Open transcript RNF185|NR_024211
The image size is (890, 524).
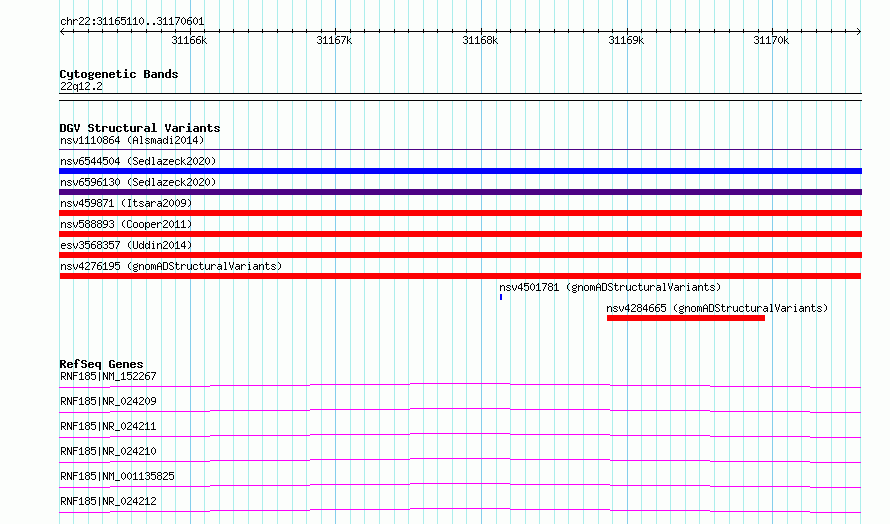108,426
